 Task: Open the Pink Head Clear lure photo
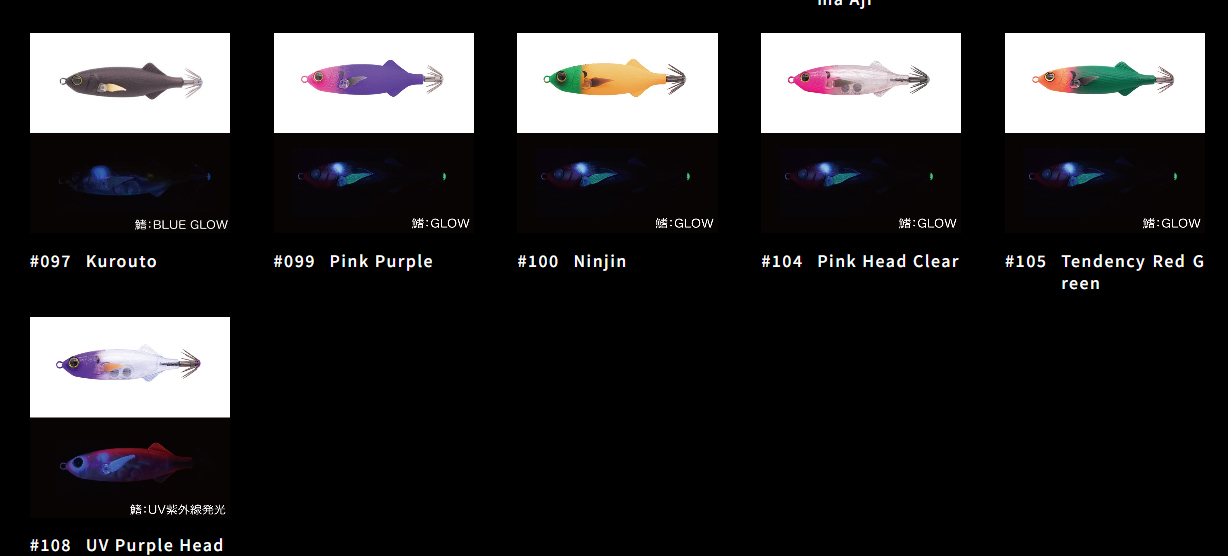coord(861,83)
